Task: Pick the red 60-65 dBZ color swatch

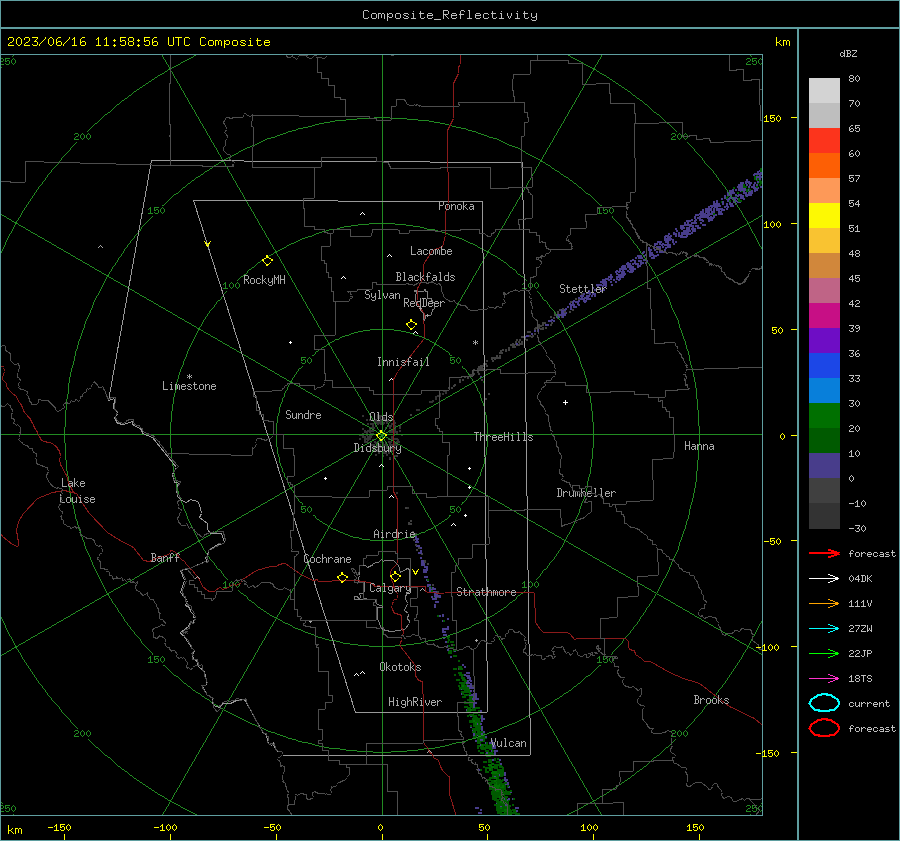Action: click(824, 140)
